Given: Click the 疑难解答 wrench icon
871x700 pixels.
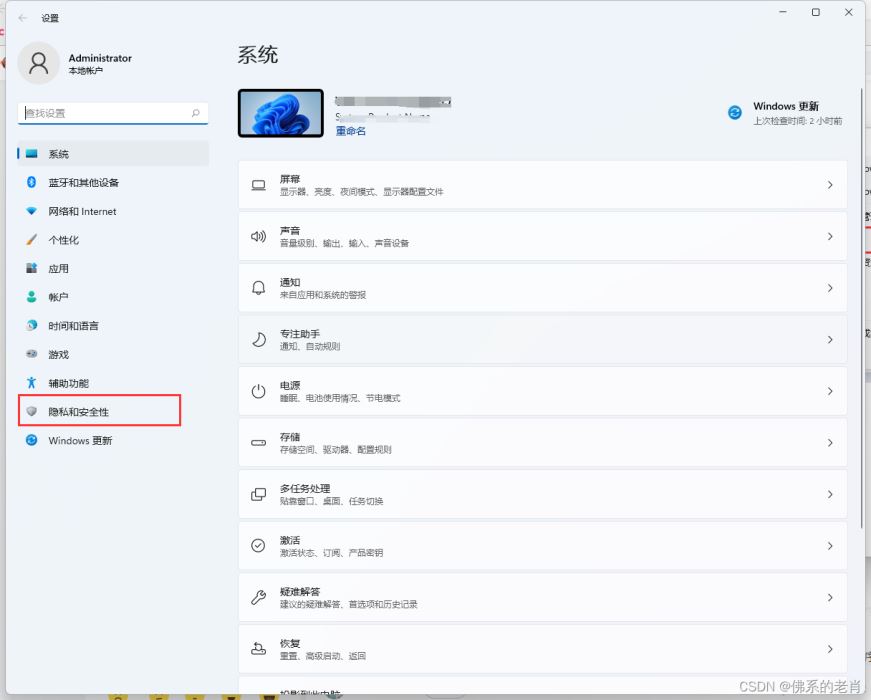Looking at the screenshot, I should [258, 597].
